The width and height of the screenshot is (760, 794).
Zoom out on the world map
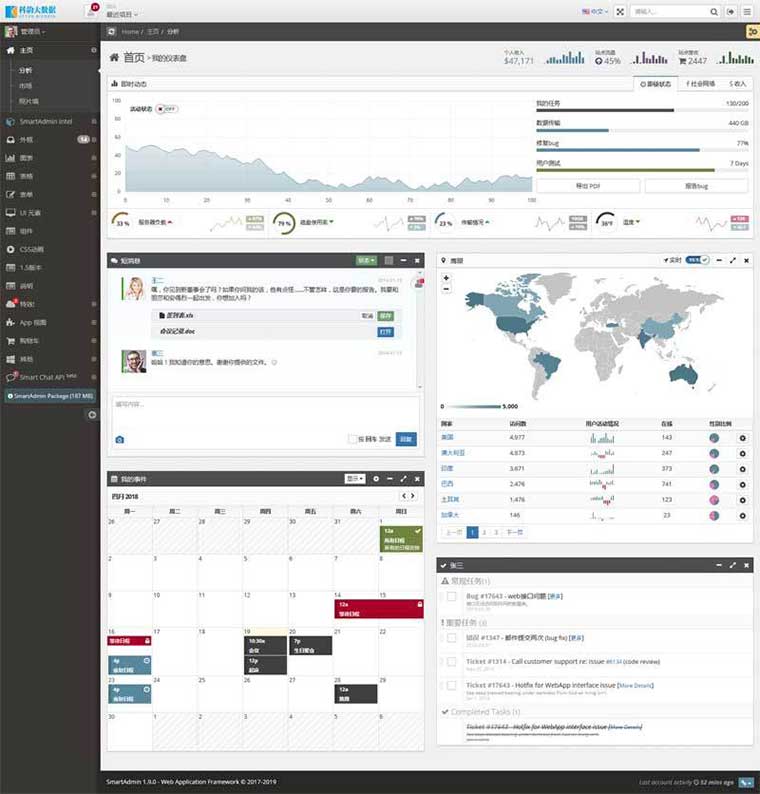(x=446, y=289)
